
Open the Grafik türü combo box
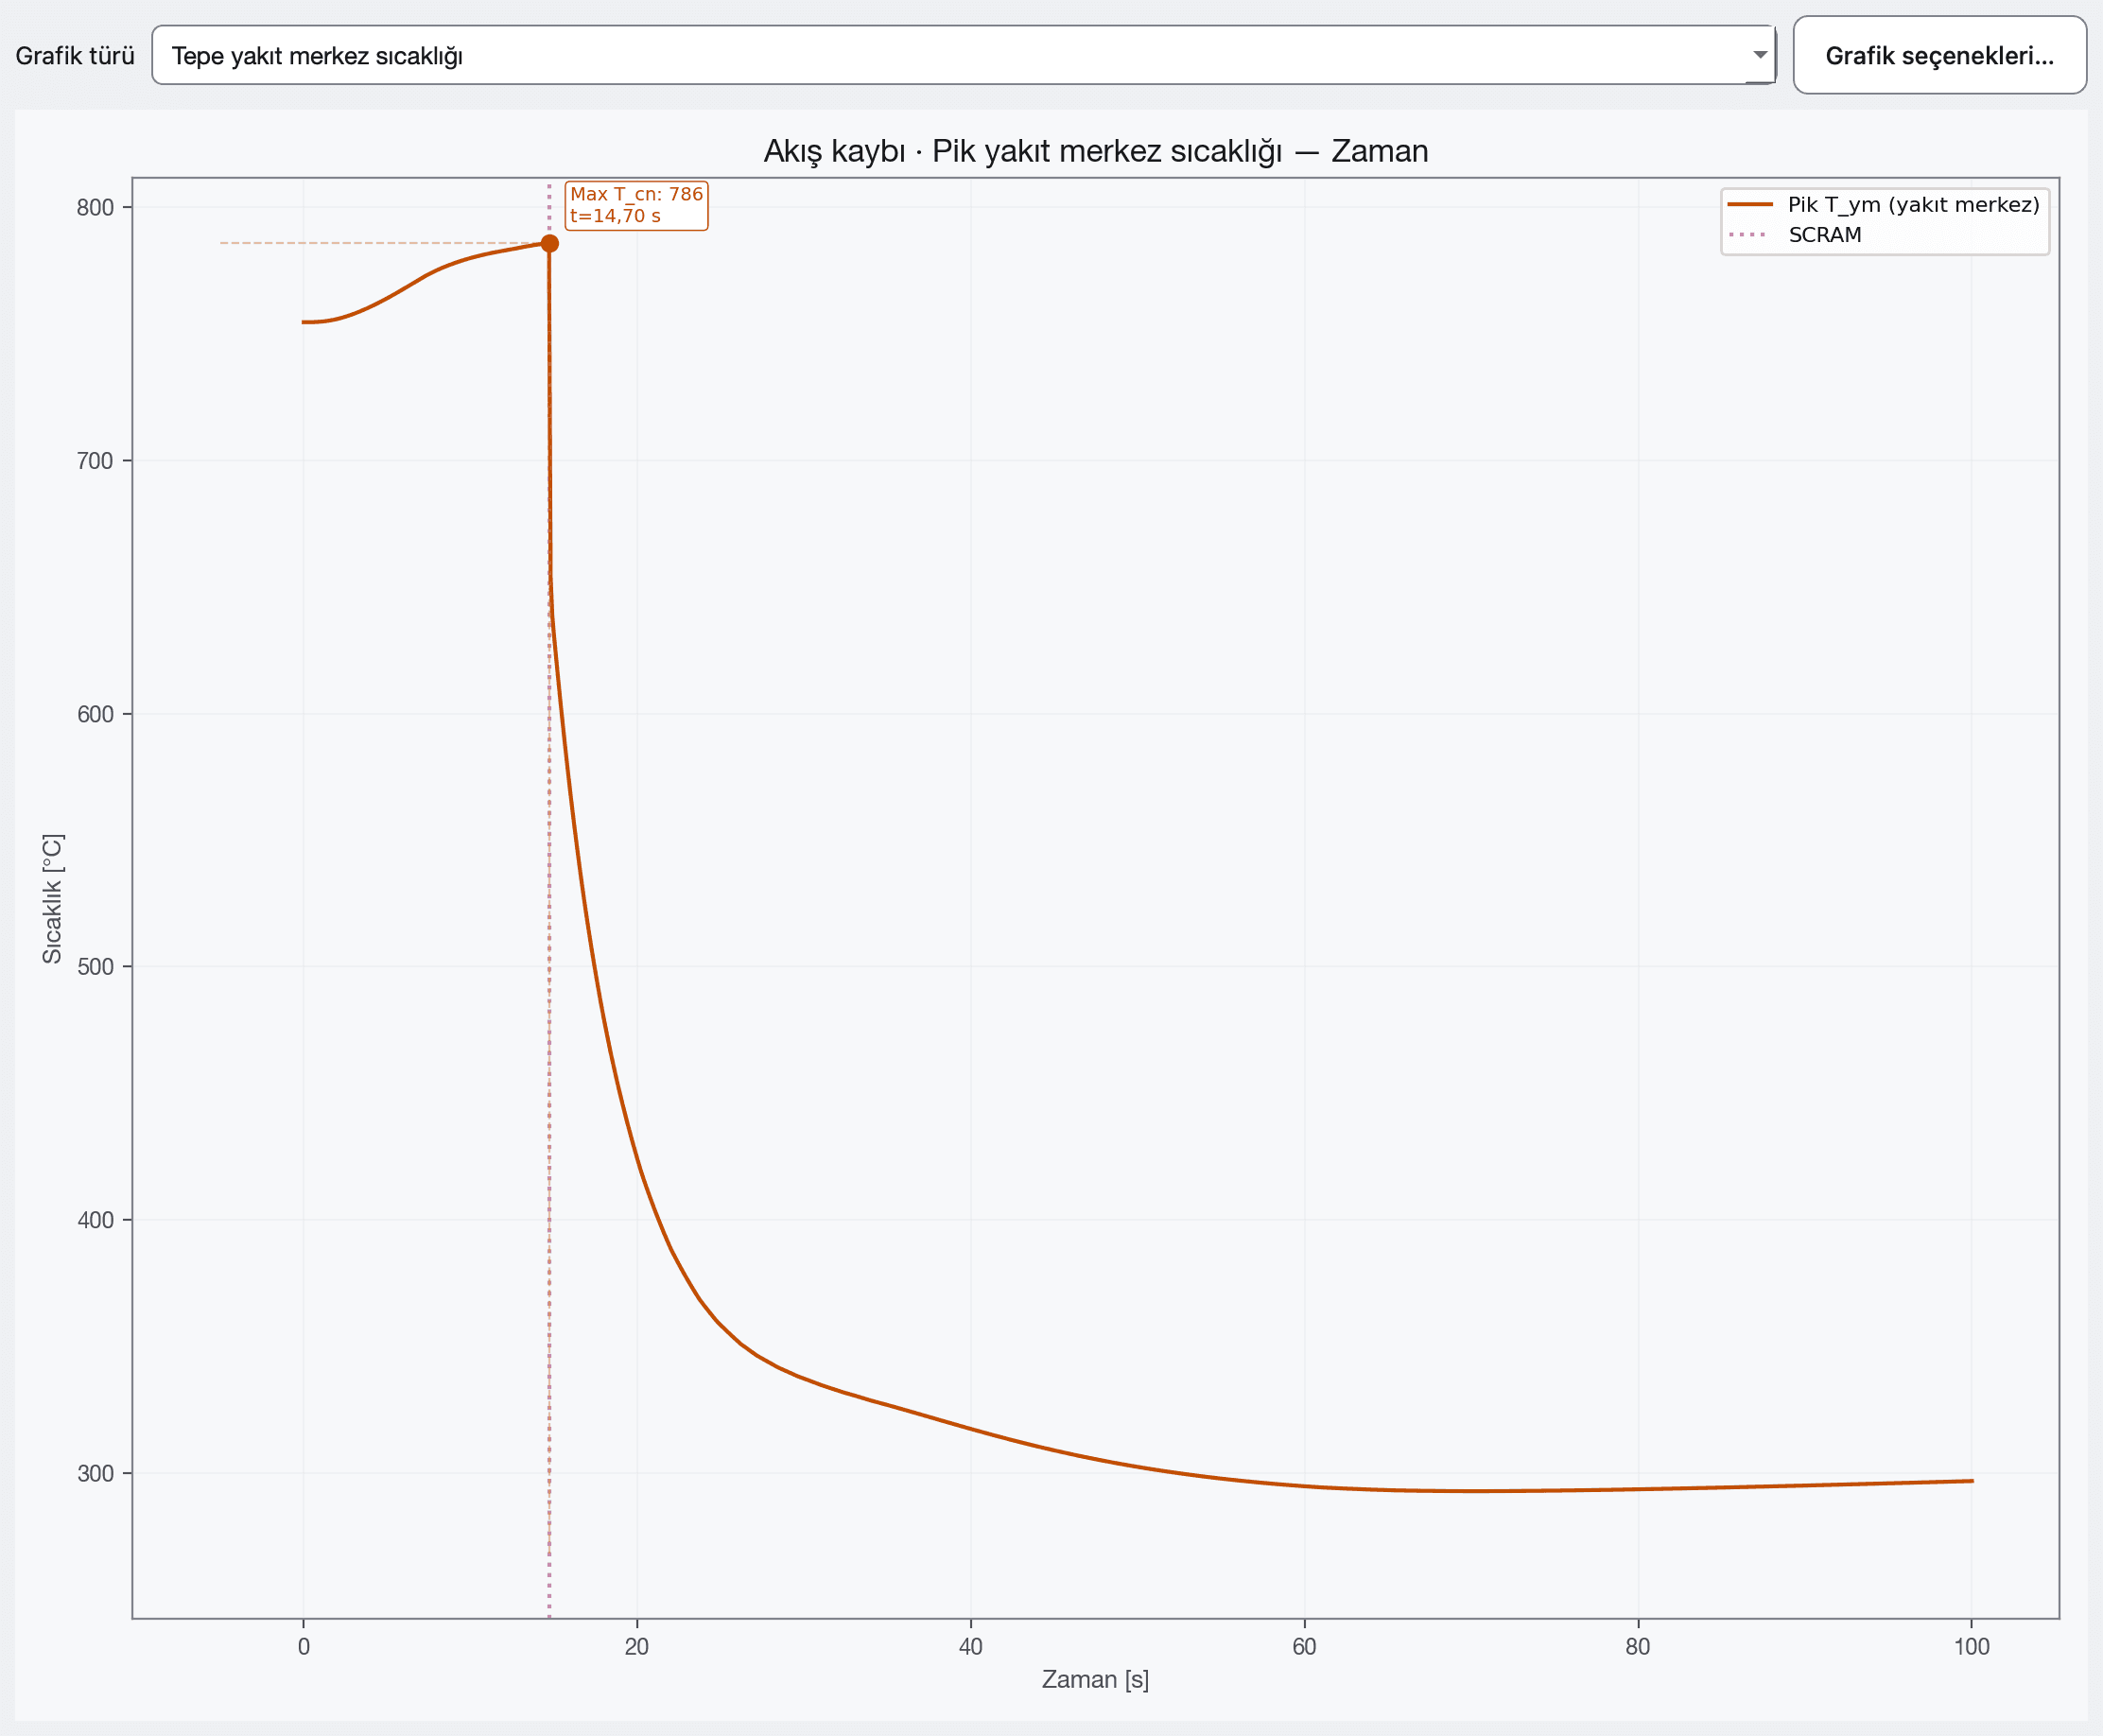coord(963,55)
